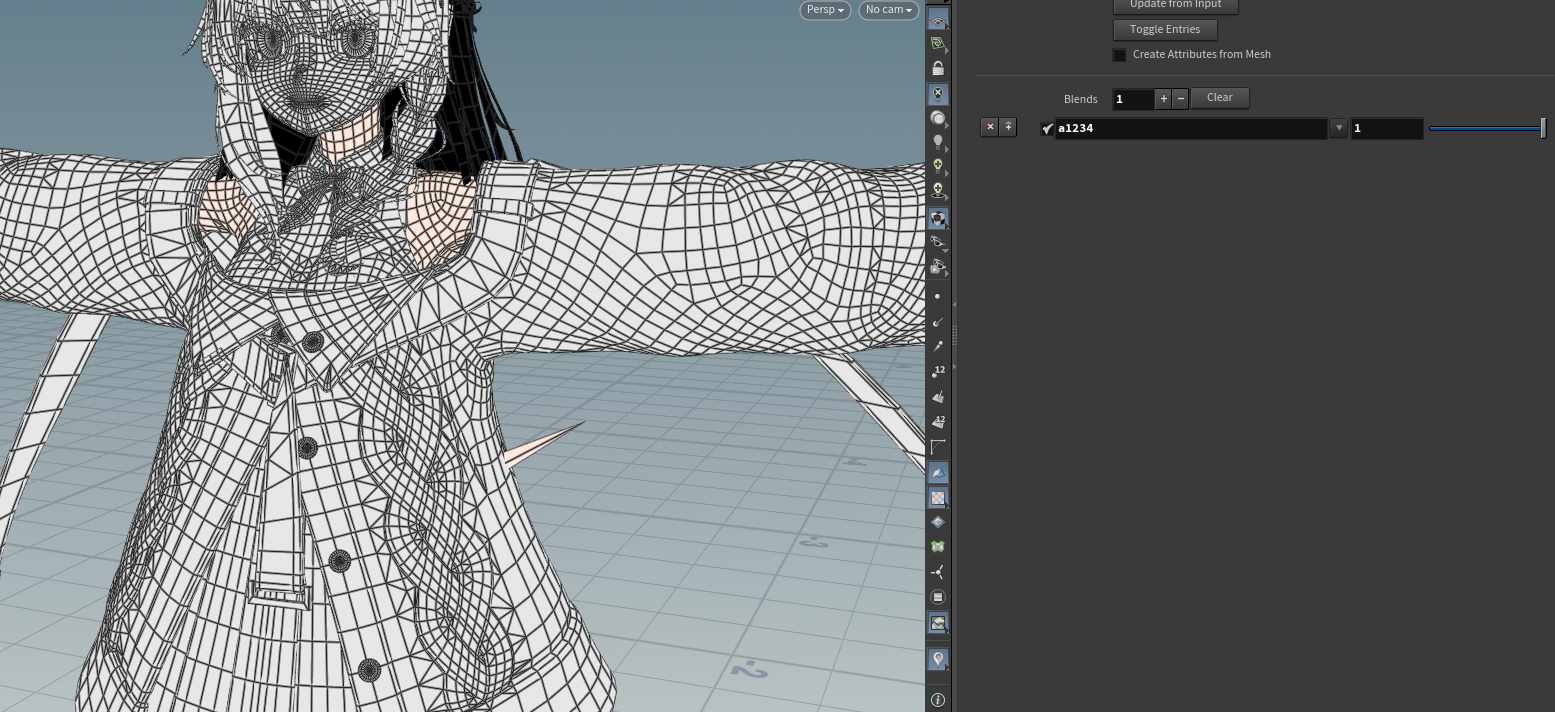Toggle the primitive hulls curve icon
Screen dimensions: 1555x712
pyautogui.click(x=938, y=447)
